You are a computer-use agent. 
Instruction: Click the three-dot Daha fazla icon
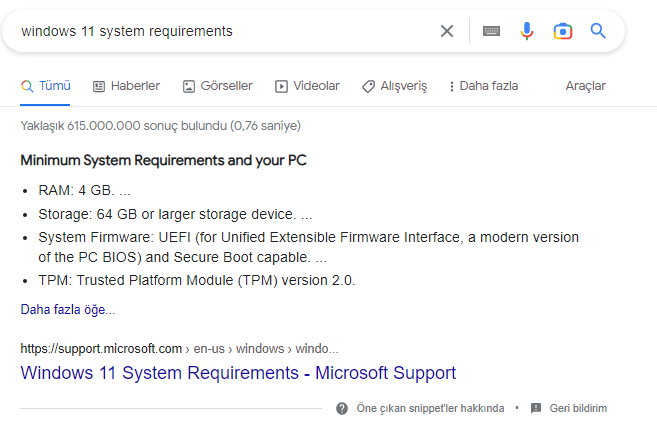451,86
